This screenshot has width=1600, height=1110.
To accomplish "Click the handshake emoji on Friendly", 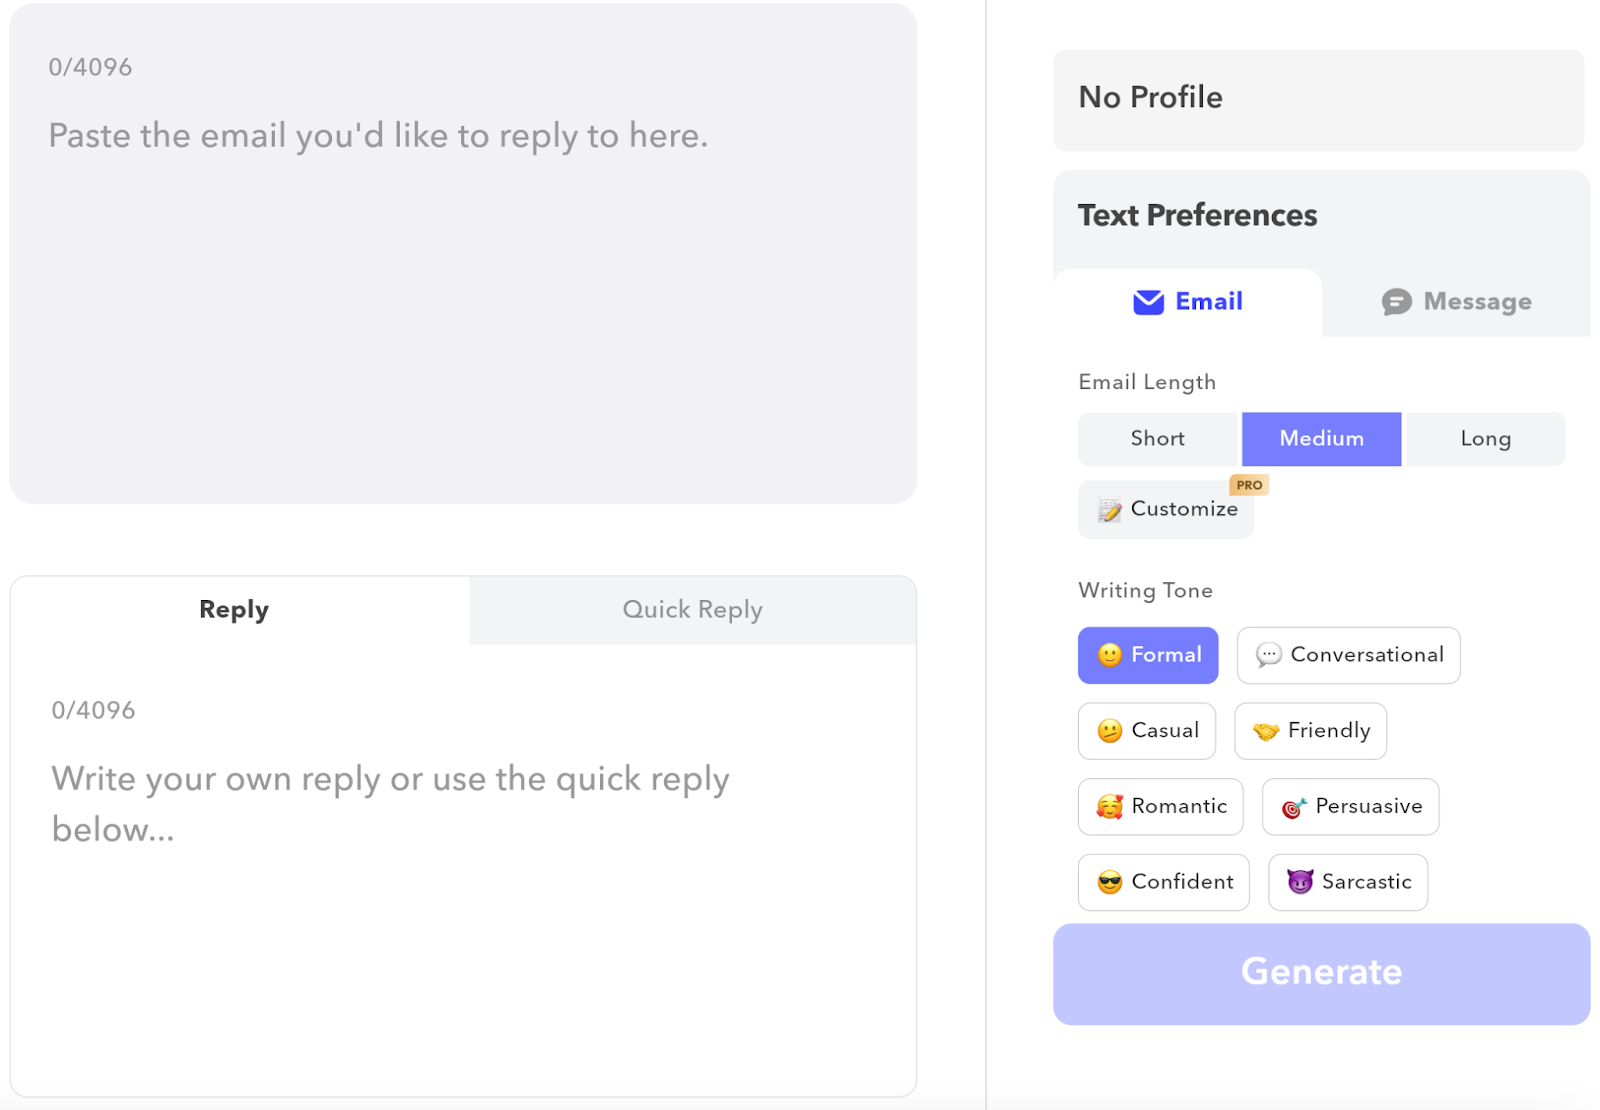I will point(1265,731).
